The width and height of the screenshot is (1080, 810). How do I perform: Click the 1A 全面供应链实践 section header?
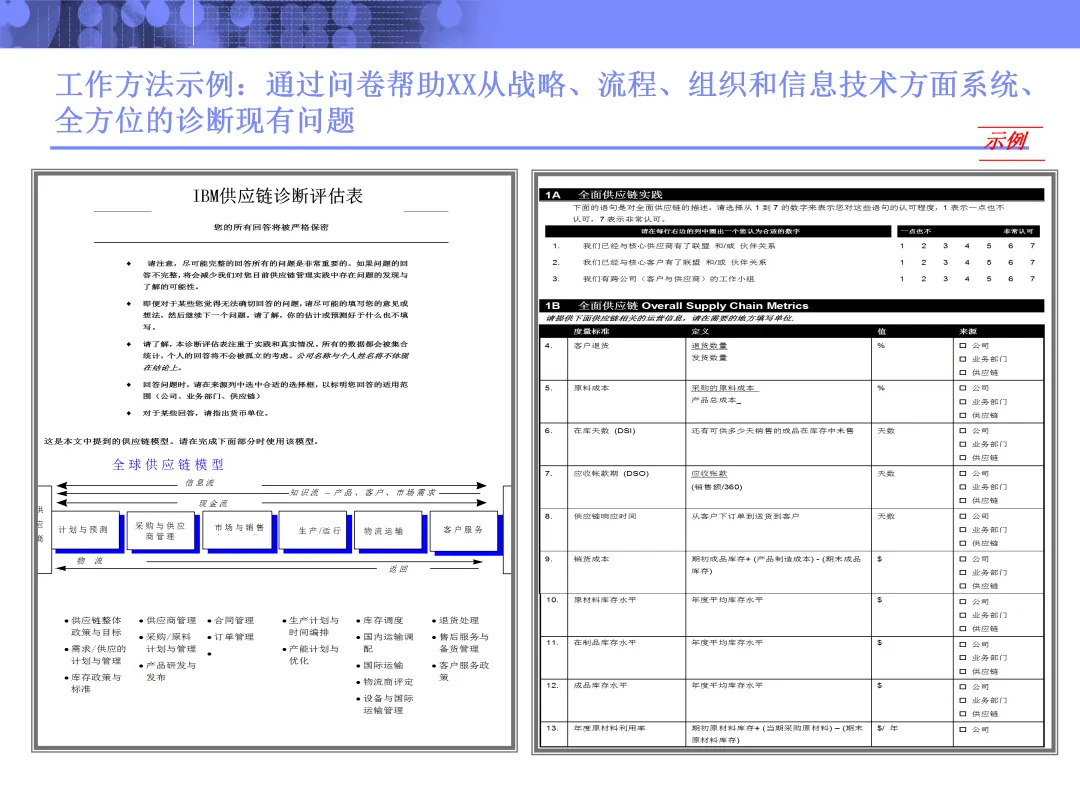tap(791, 195)
